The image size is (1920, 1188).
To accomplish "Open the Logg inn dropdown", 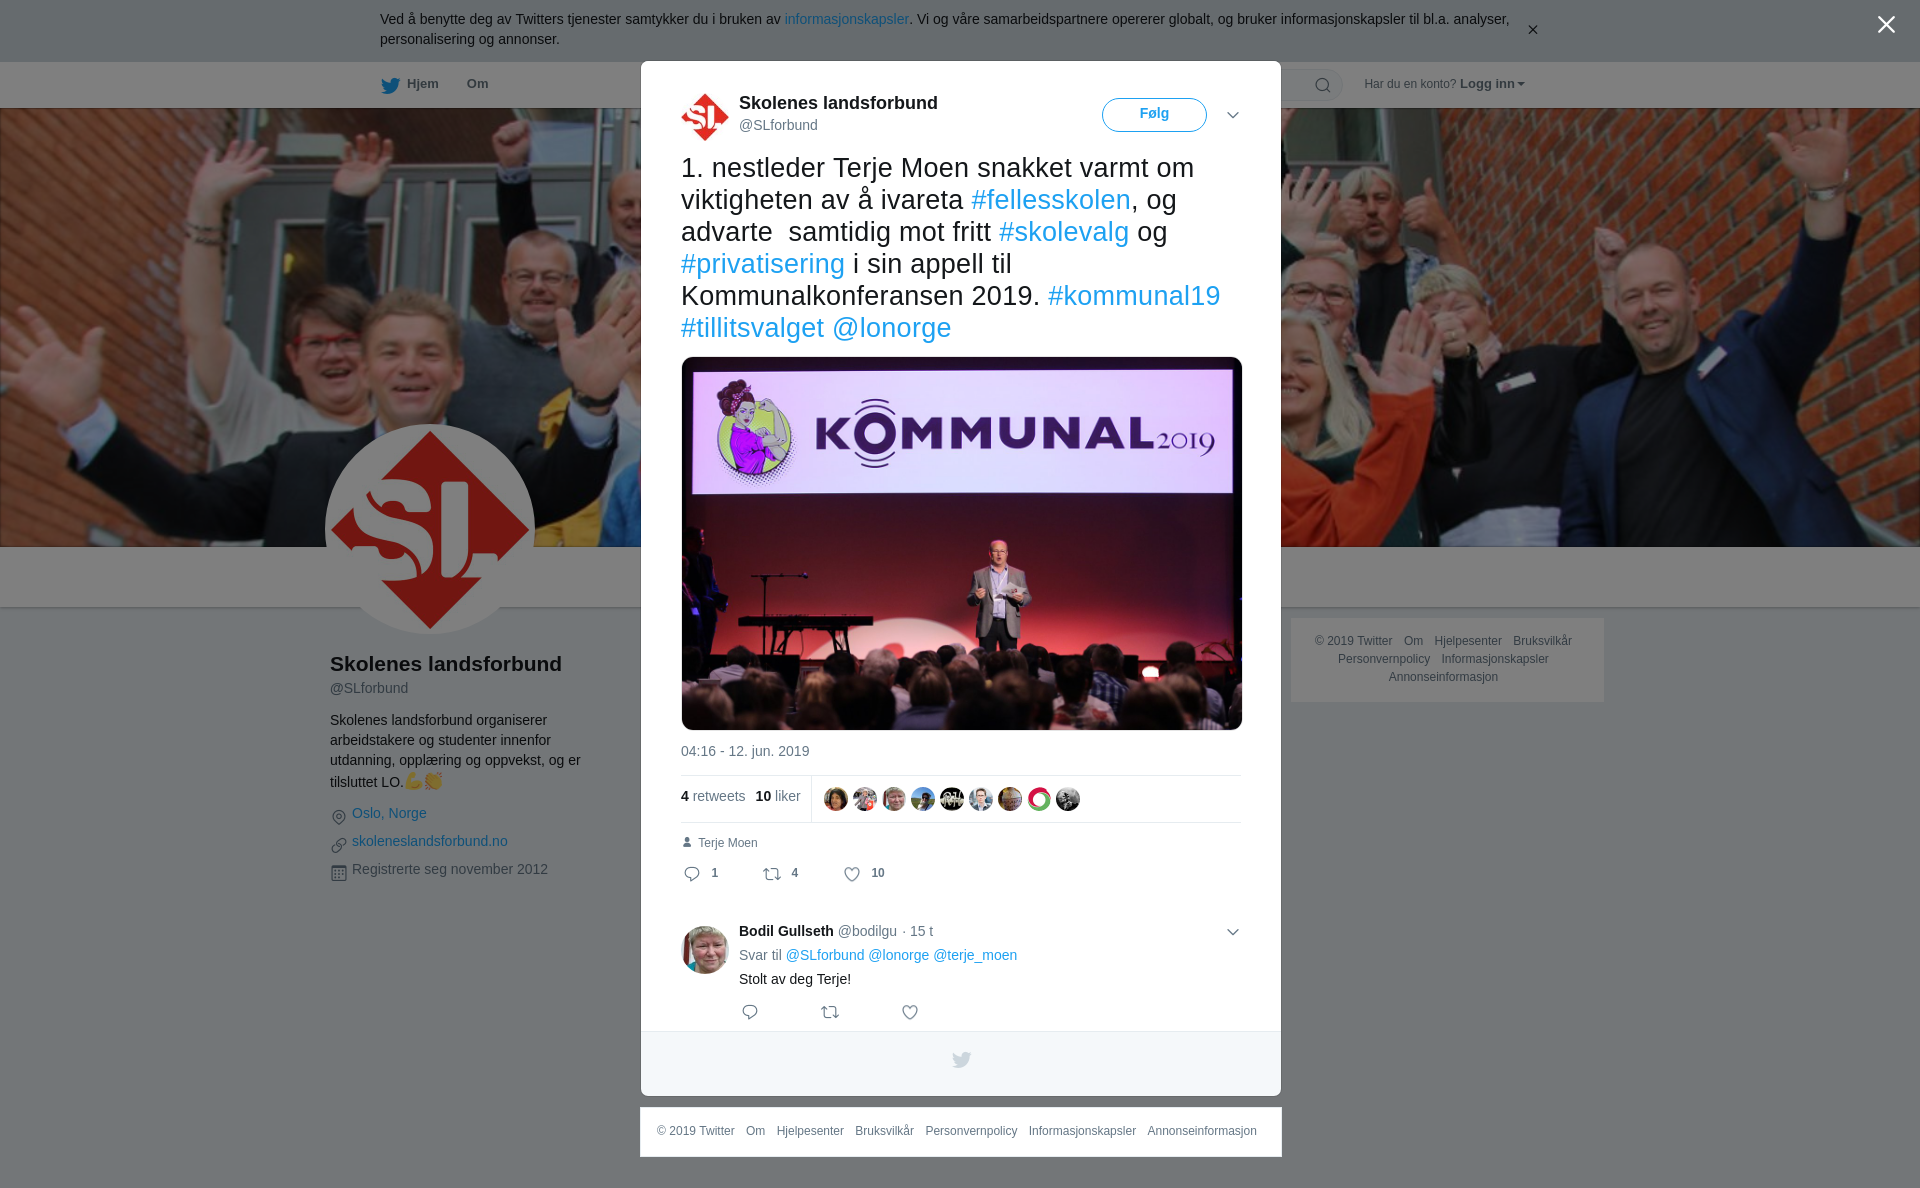I will [x=1492, y=84].
